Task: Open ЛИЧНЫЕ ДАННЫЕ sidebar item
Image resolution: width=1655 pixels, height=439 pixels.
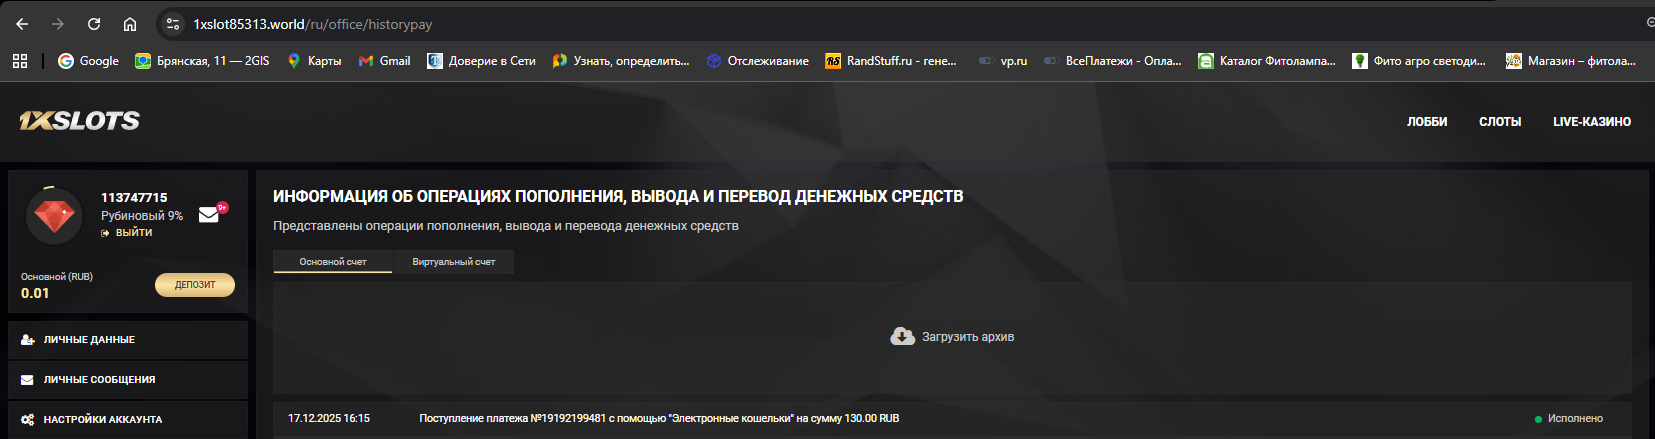Action: click(128, 340)
